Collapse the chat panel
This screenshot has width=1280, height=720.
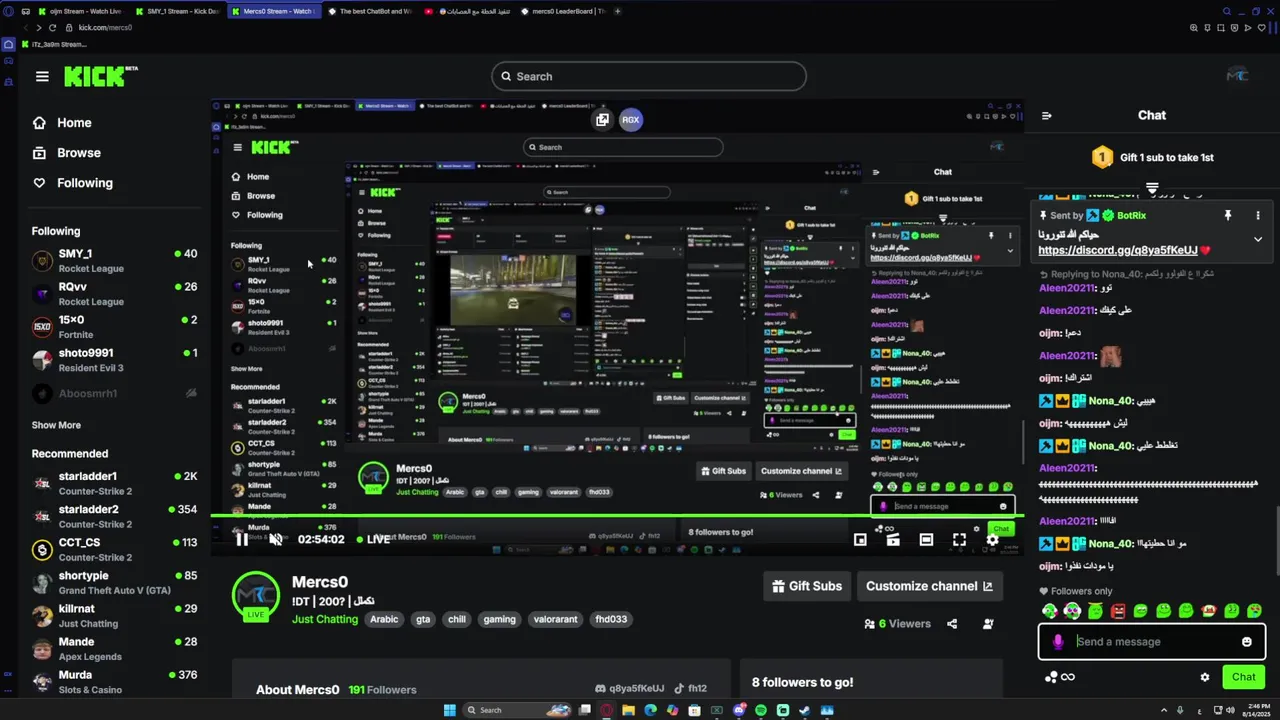(1047, 115)
